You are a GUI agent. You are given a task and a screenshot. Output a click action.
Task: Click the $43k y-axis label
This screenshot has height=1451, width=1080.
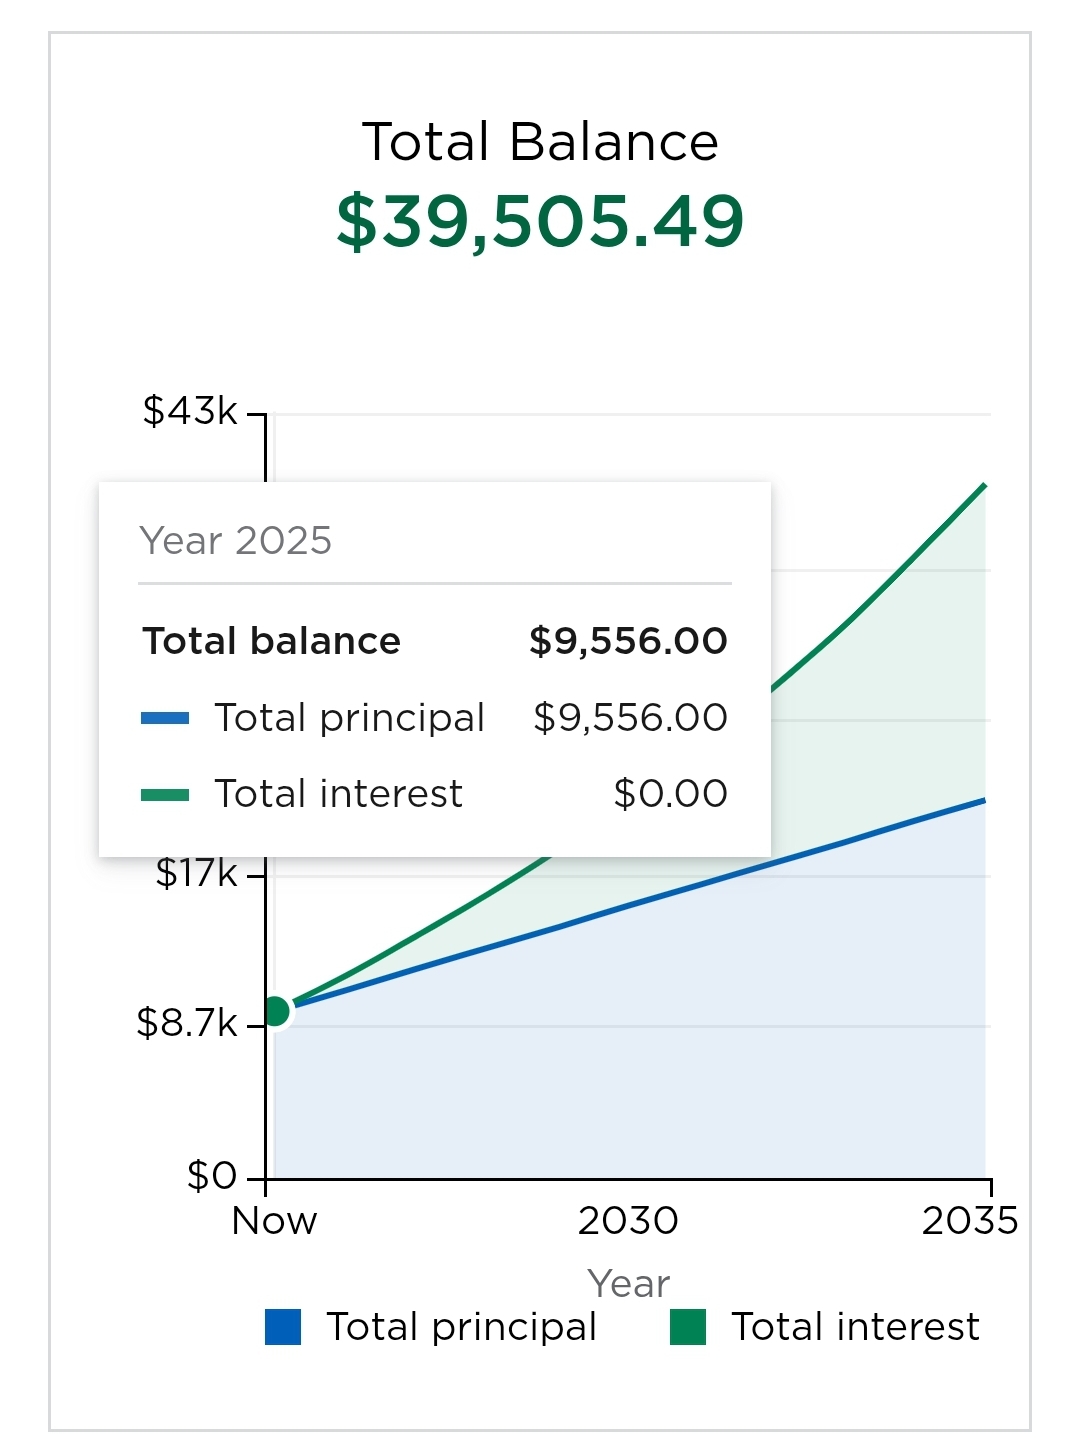click(190, 410)
